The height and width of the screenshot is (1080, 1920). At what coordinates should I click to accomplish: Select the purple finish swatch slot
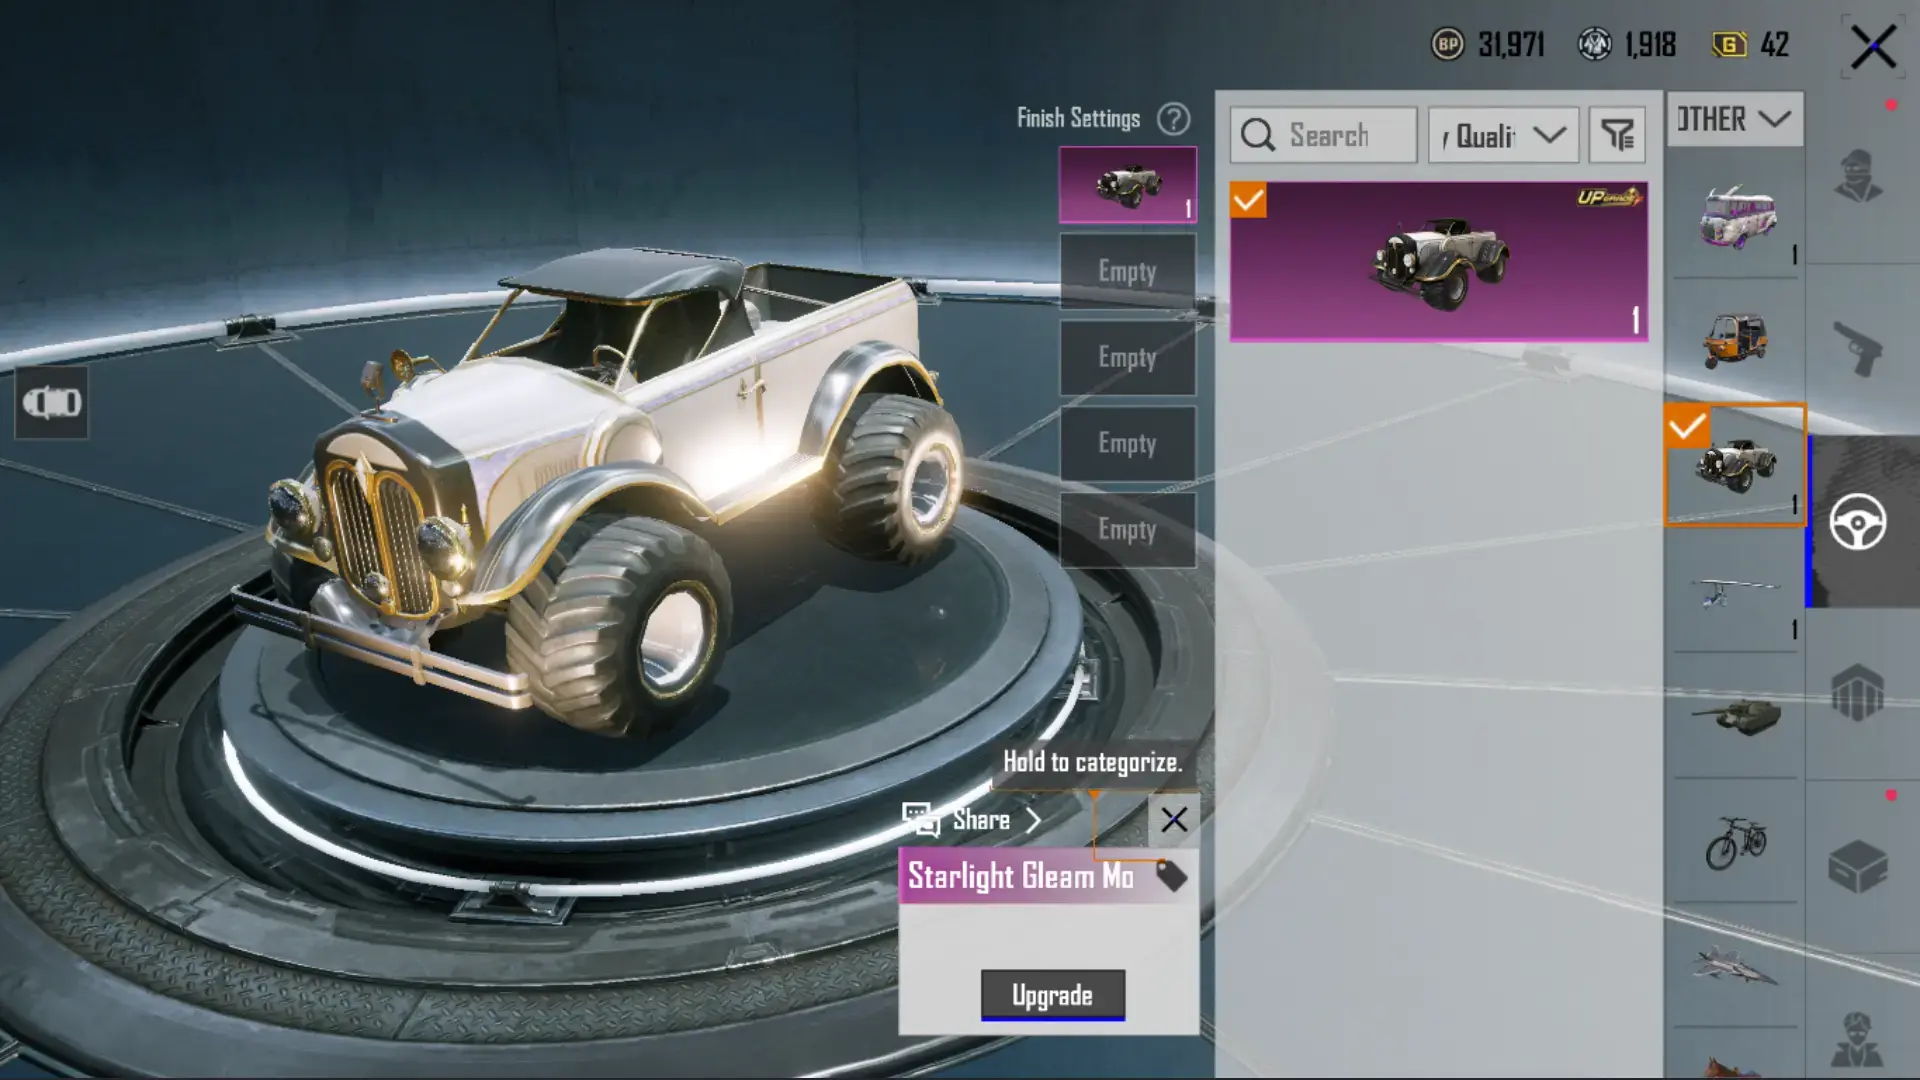click(1127, 185)
